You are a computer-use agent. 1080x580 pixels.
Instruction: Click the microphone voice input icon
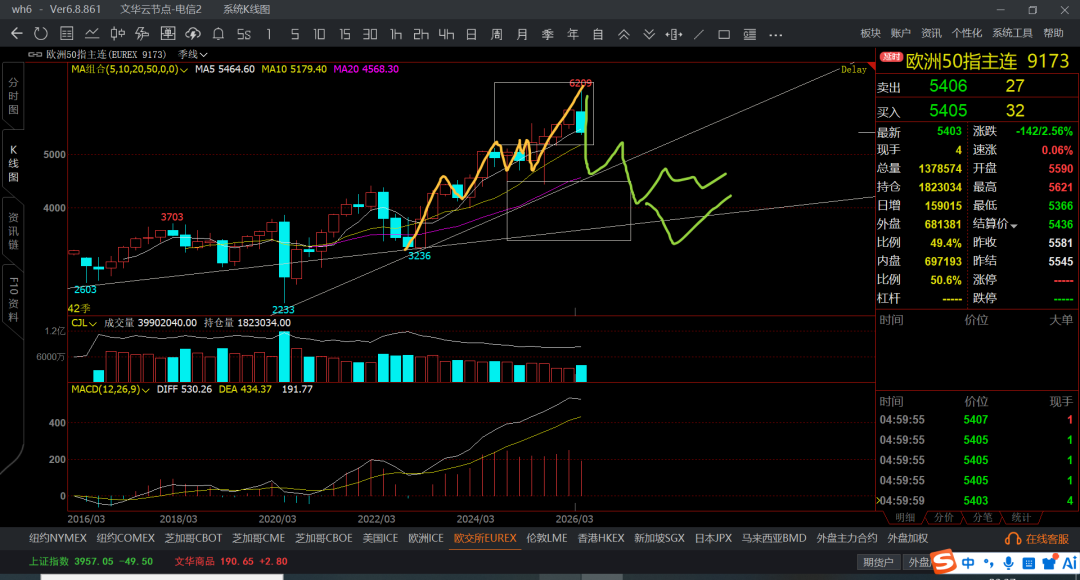1008,563
